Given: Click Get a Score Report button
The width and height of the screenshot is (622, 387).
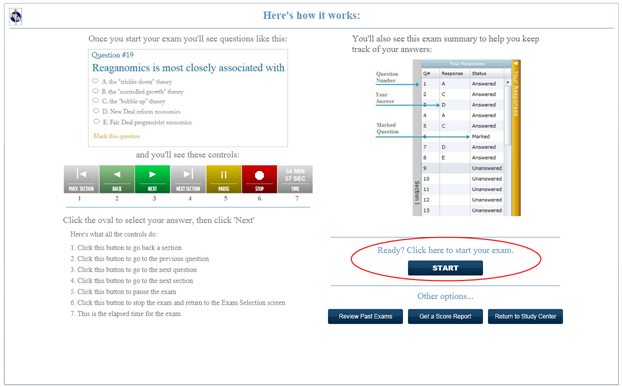Looking at the screenshot, I should pyautogui.click(x=445, y=316).
